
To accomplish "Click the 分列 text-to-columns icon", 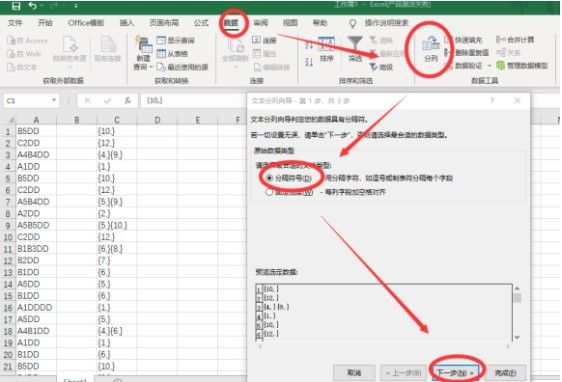I will click(x=430, y=44).
